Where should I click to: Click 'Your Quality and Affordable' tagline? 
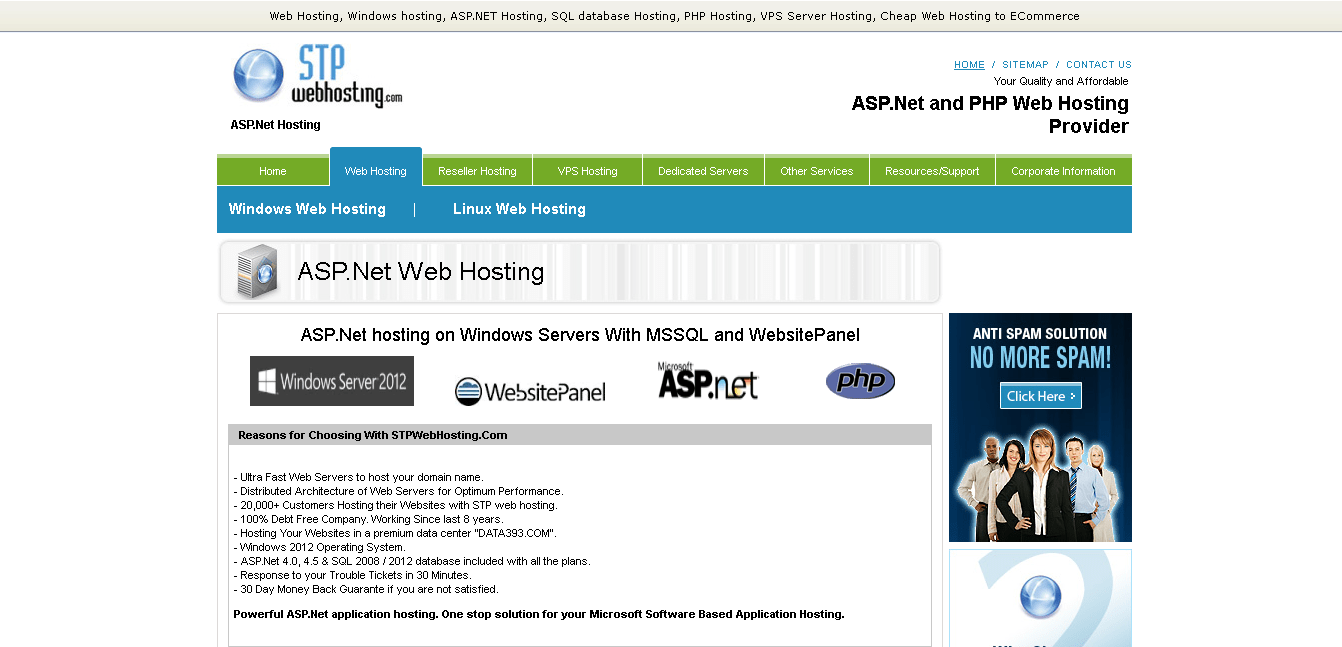click(x=1061, y=81)
